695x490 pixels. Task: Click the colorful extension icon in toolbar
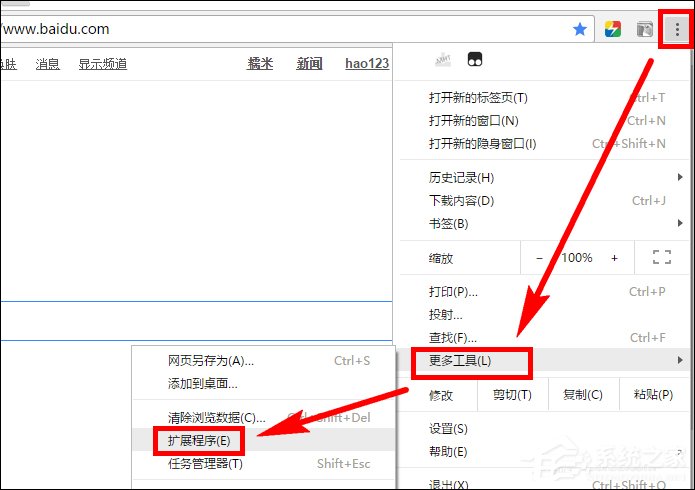(613, 29)
